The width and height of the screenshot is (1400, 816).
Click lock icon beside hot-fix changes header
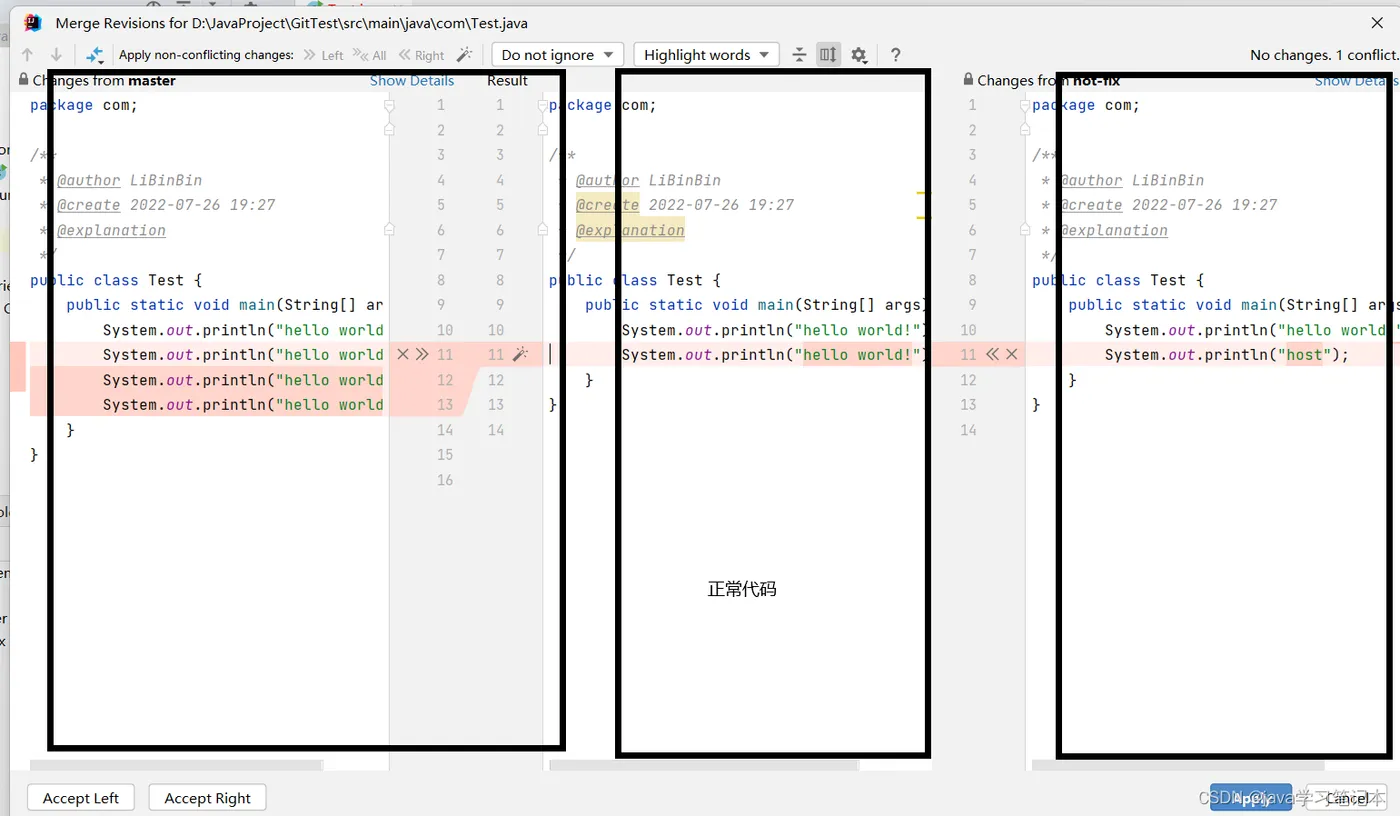pos(968,79)
